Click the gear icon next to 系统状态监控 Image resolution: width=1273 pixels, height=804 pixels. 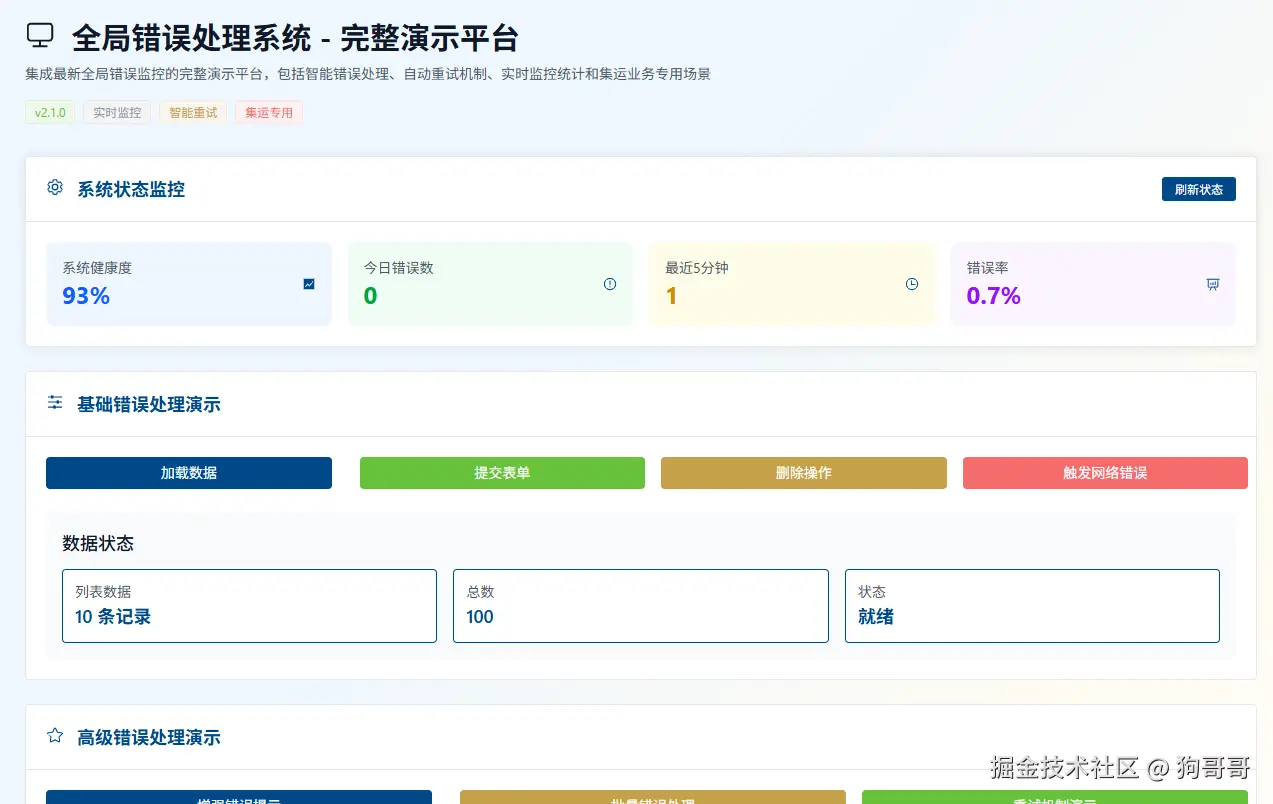pyautogui.click(x=55, y=187)
